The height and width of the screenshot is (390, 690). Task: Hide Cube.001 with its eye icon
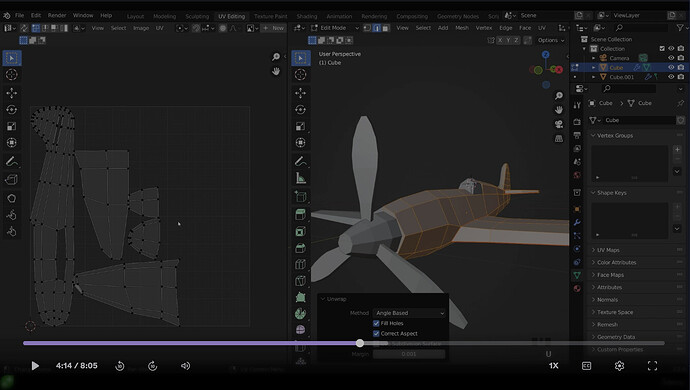pyautogui.click(x=671, y=77)
